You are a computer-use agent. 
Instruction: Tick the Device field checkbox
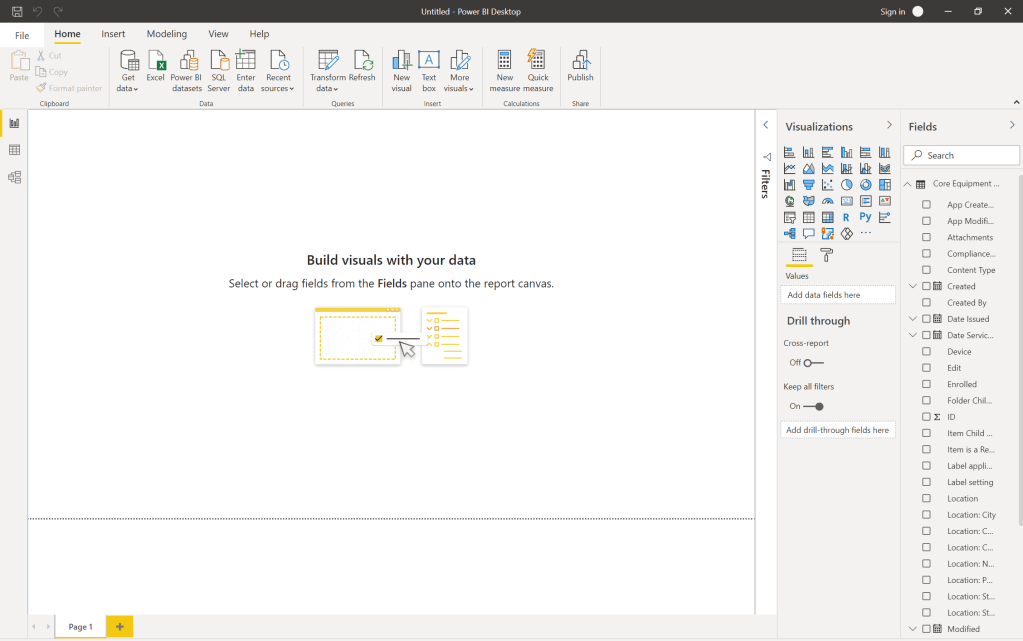pos(926,352)
